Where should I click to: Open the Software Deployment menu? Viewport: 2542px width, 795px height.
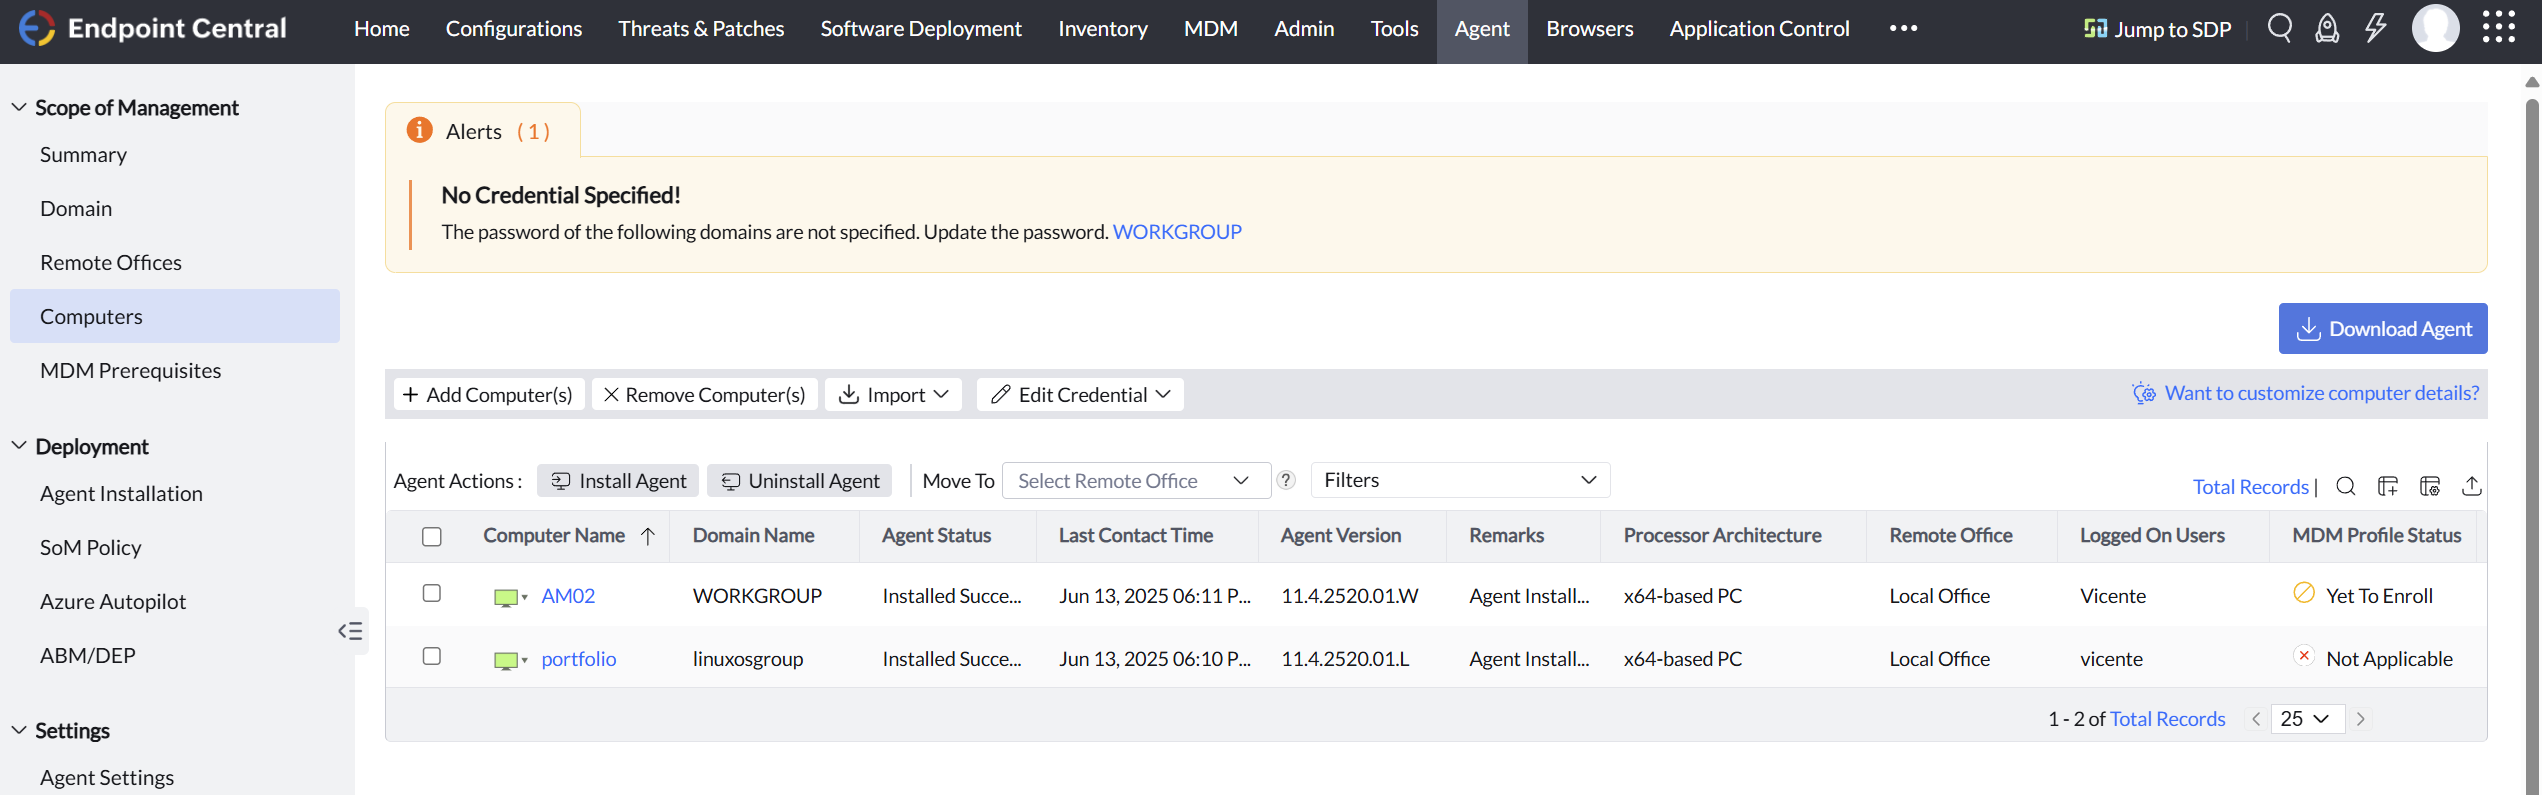click(x=921, y=29)
